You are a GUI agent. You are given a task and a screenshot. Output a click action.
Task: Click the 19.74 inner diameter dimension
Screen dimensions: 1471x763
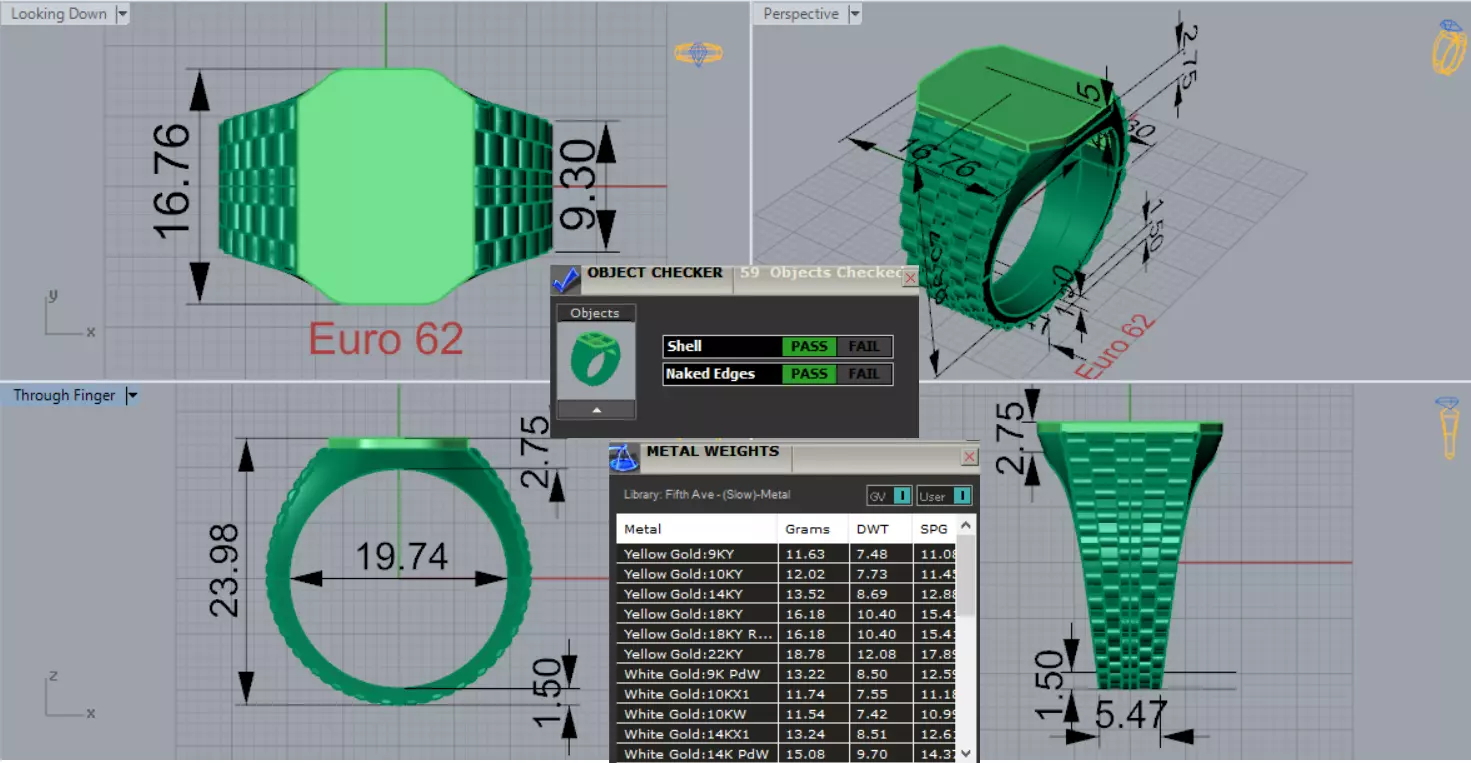coord(402,556)
